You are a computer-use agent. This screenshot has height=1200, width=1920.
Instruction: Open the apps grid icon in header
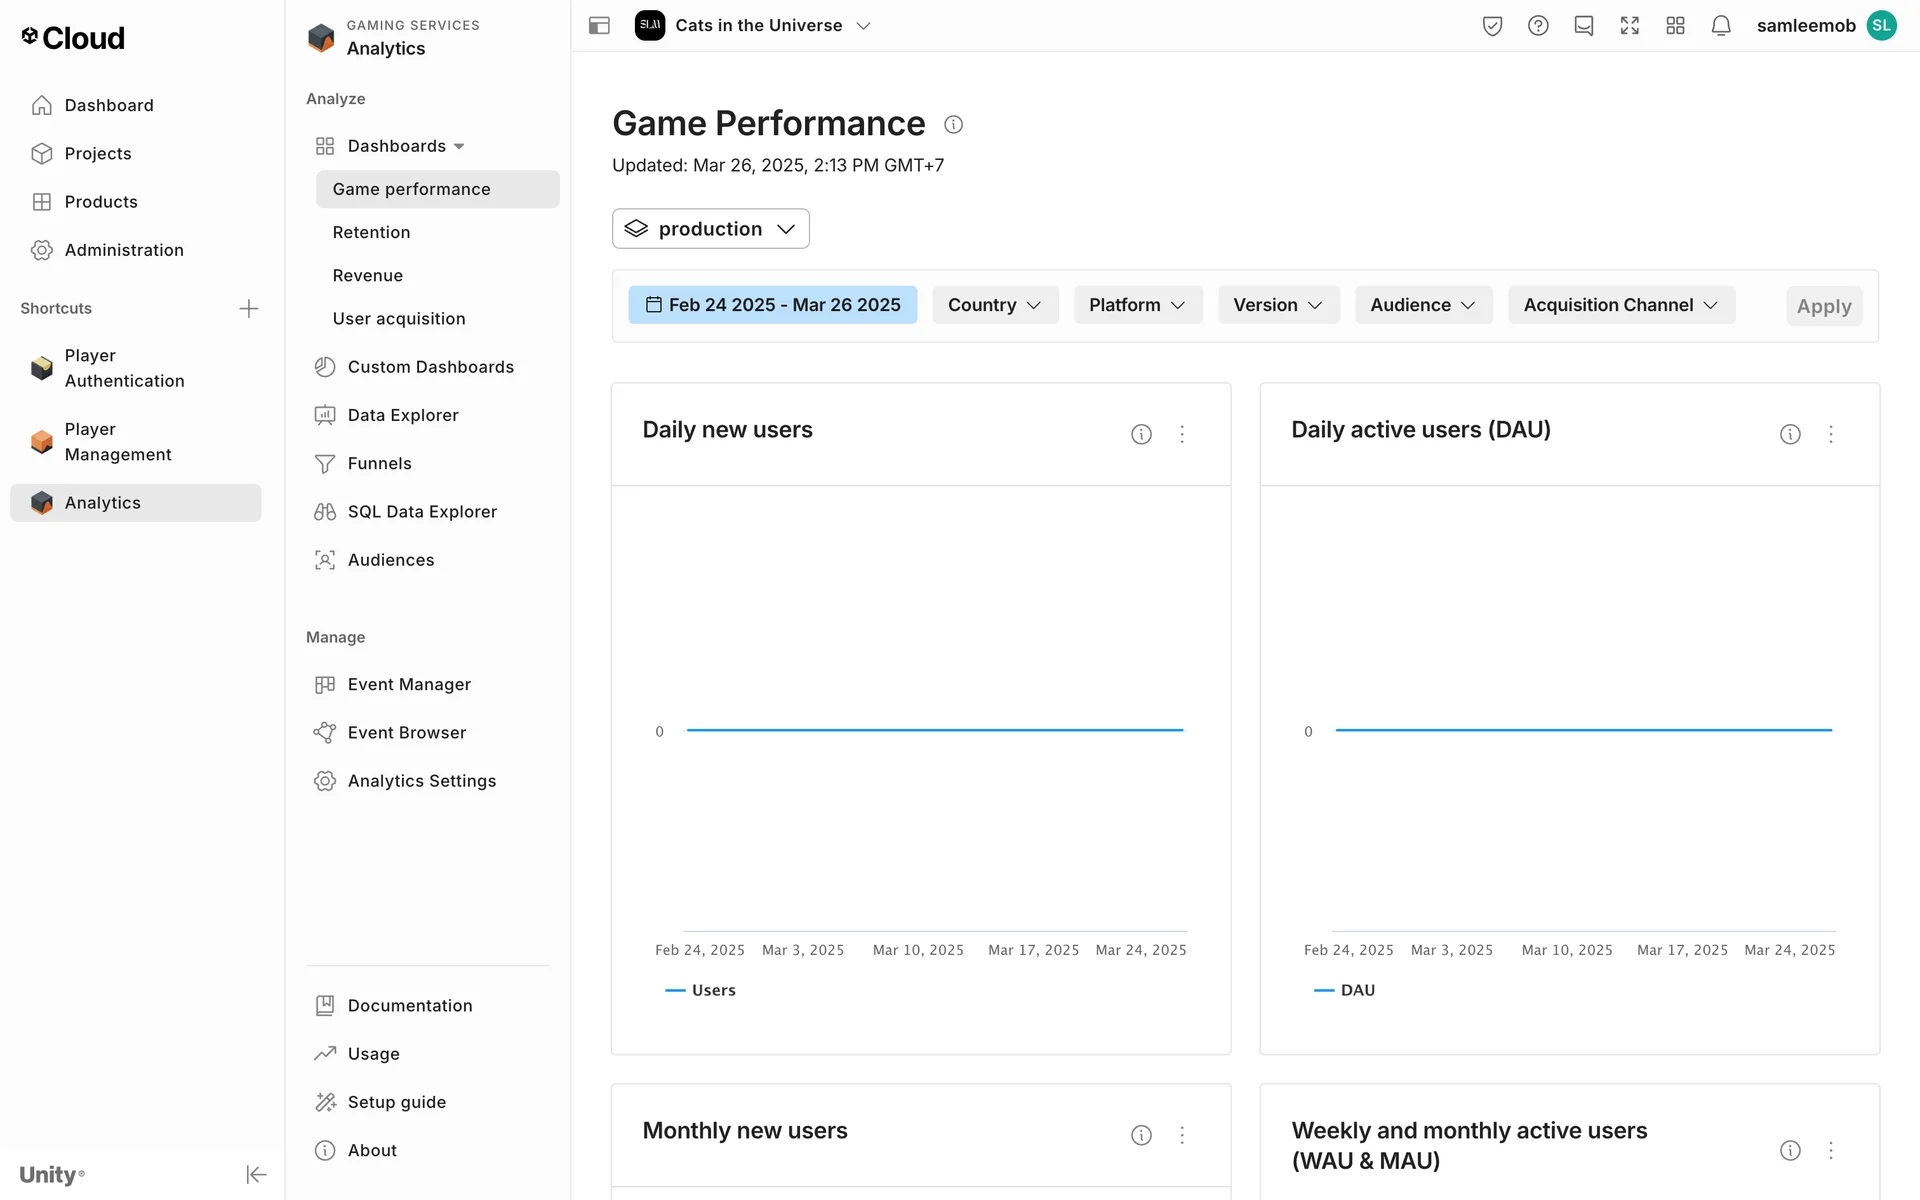pos(1675,26)
